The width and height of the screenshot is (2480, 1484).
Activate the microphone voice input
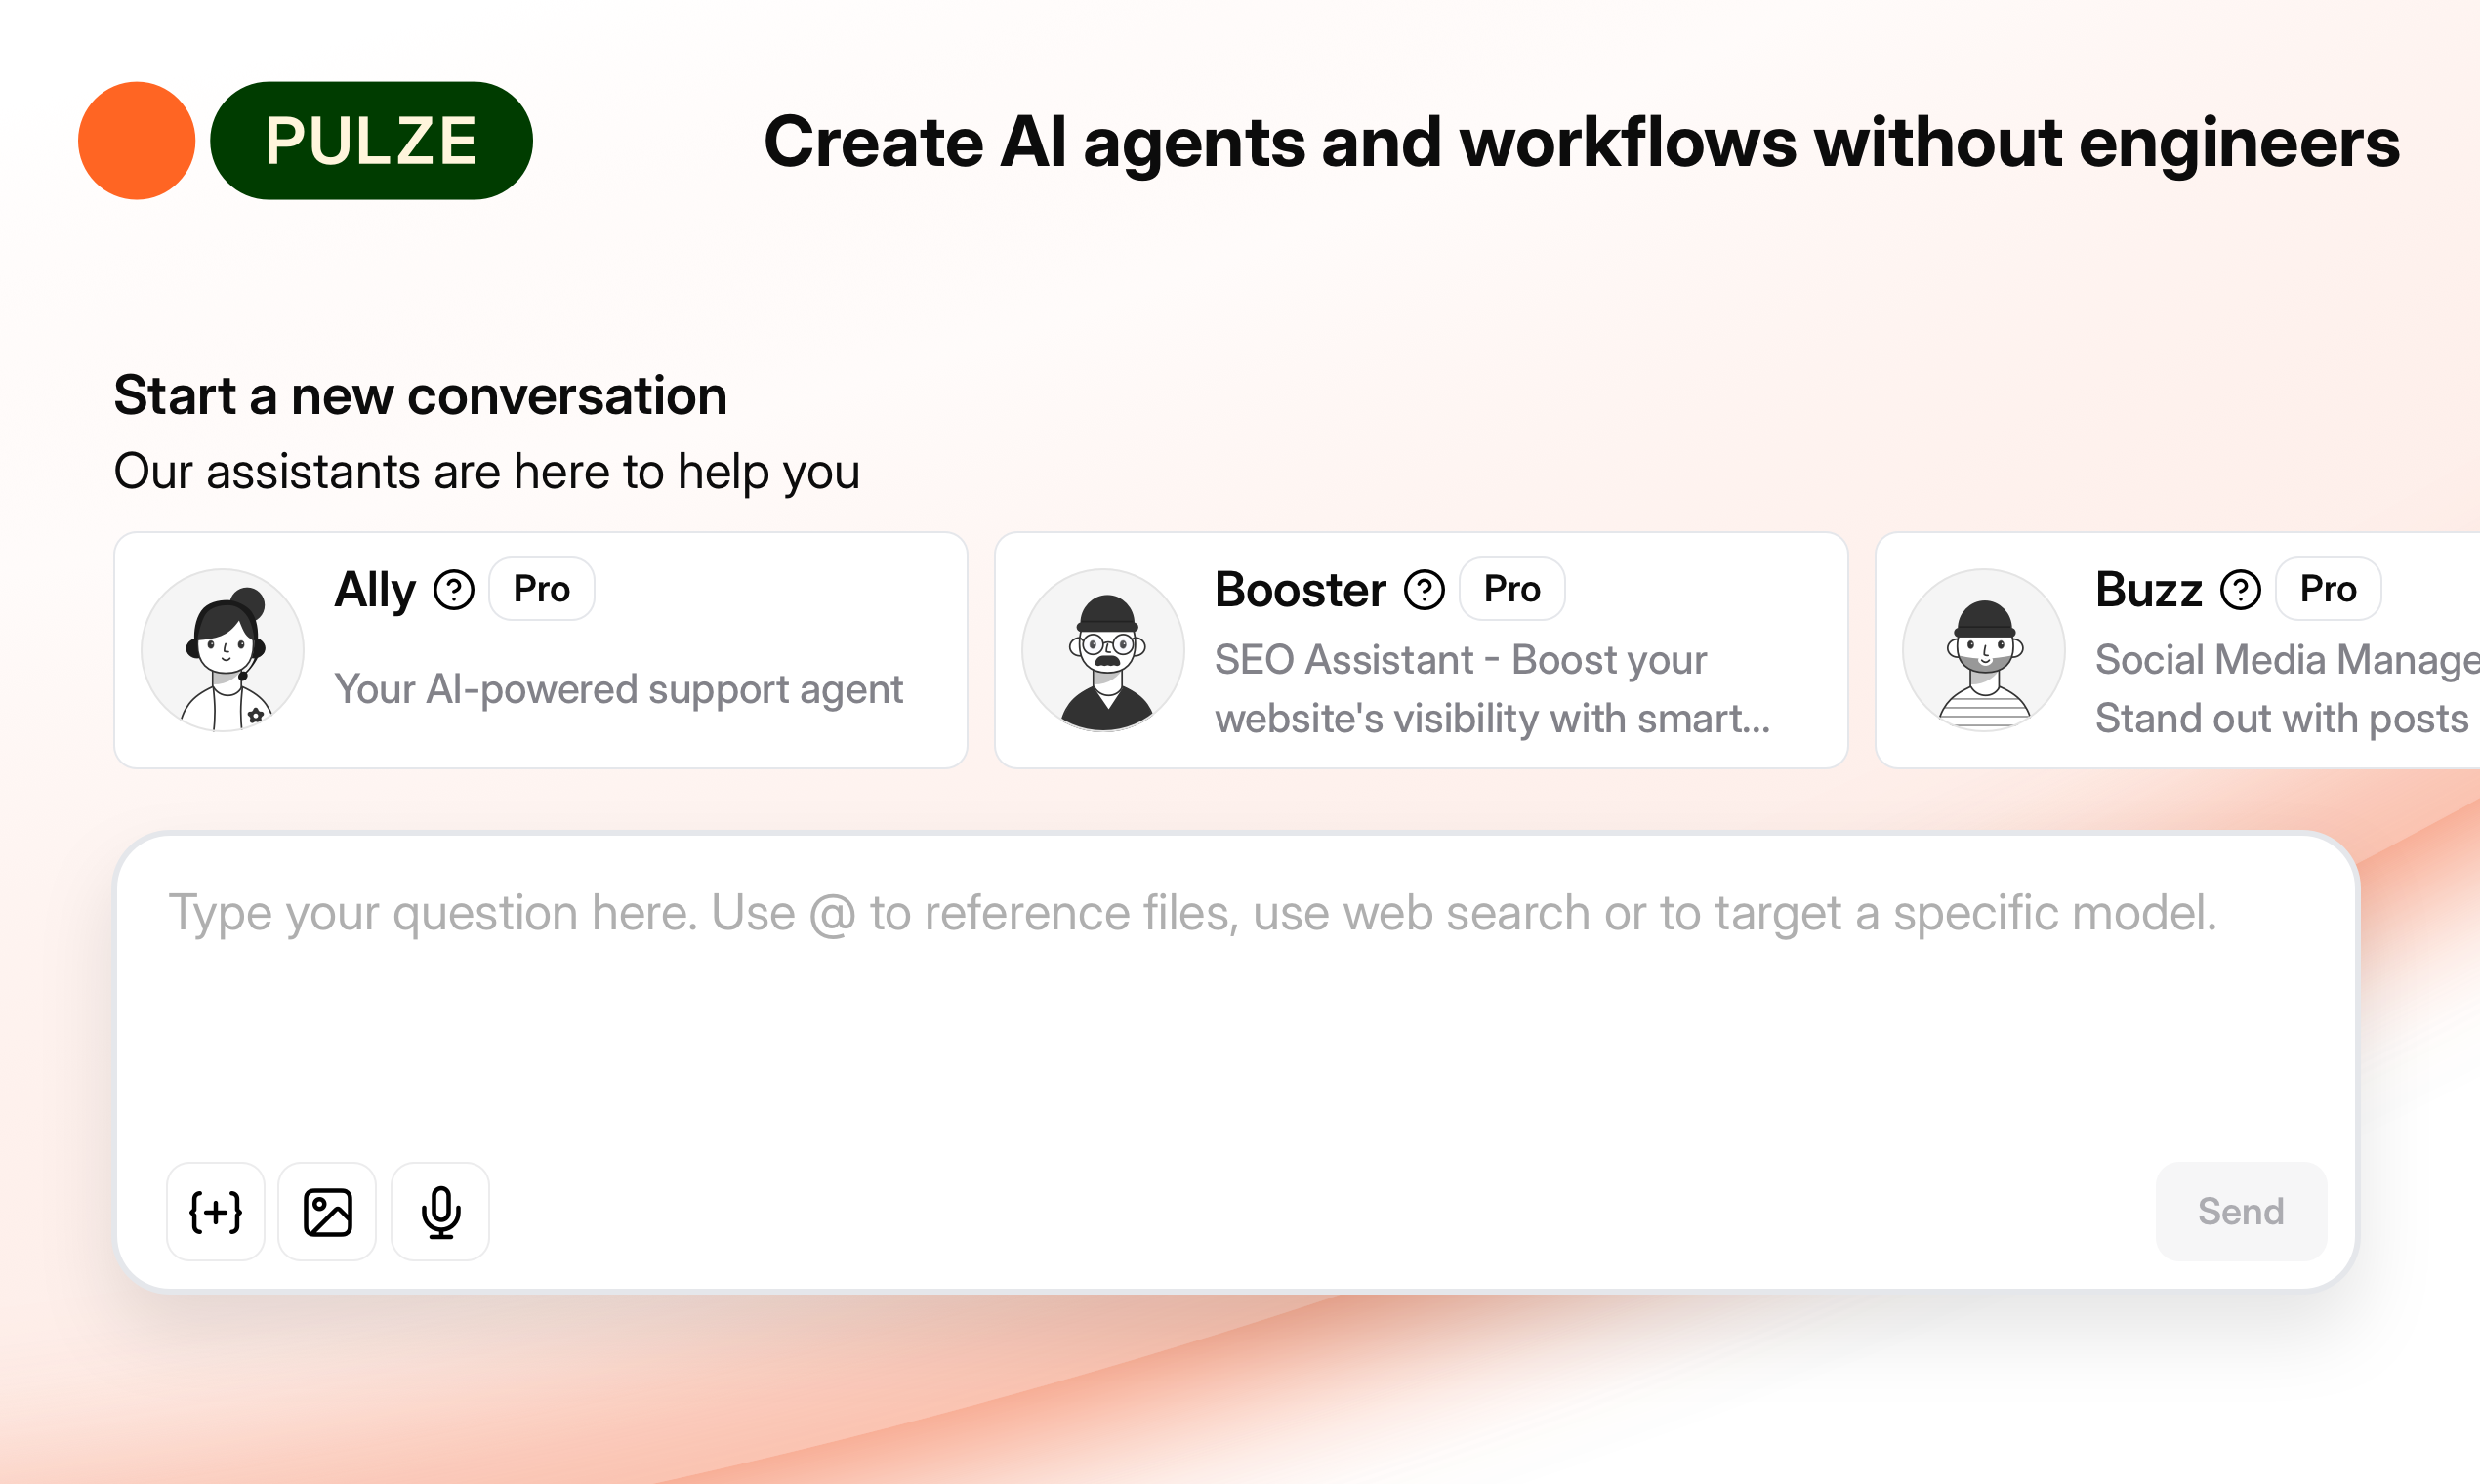[x=440, y=1212]
